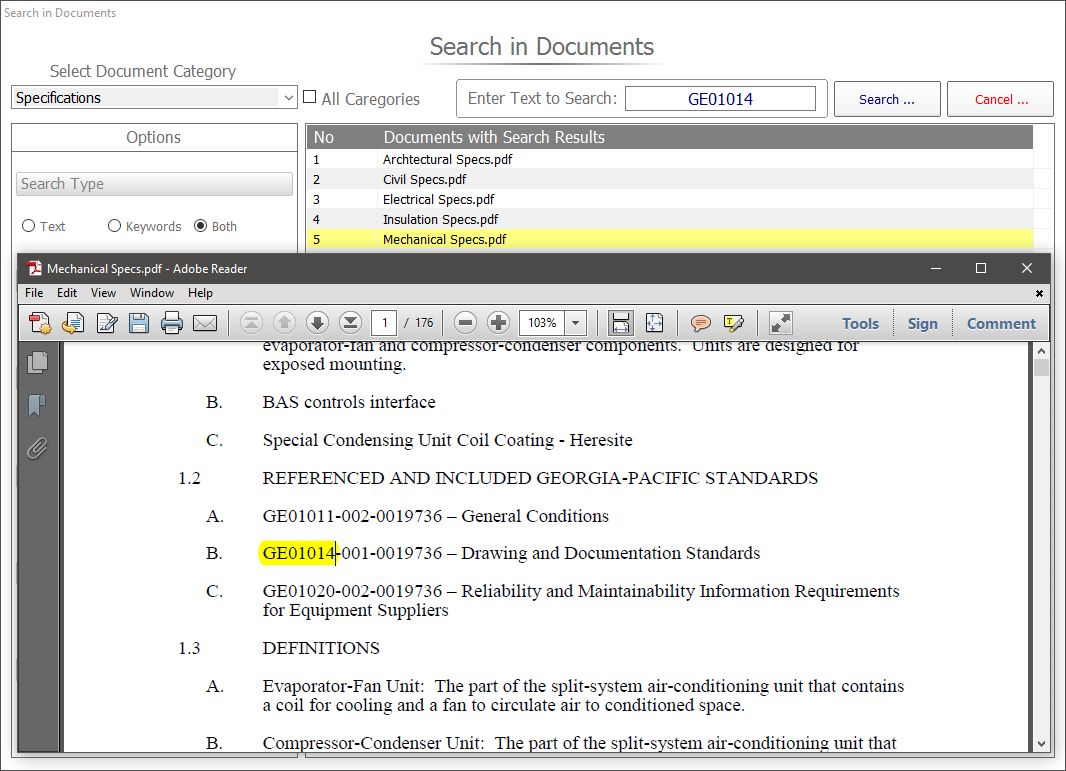Screen dimensions: 1066x771
Task: Select the Text radio button
Action: click(x=29, y=226)
